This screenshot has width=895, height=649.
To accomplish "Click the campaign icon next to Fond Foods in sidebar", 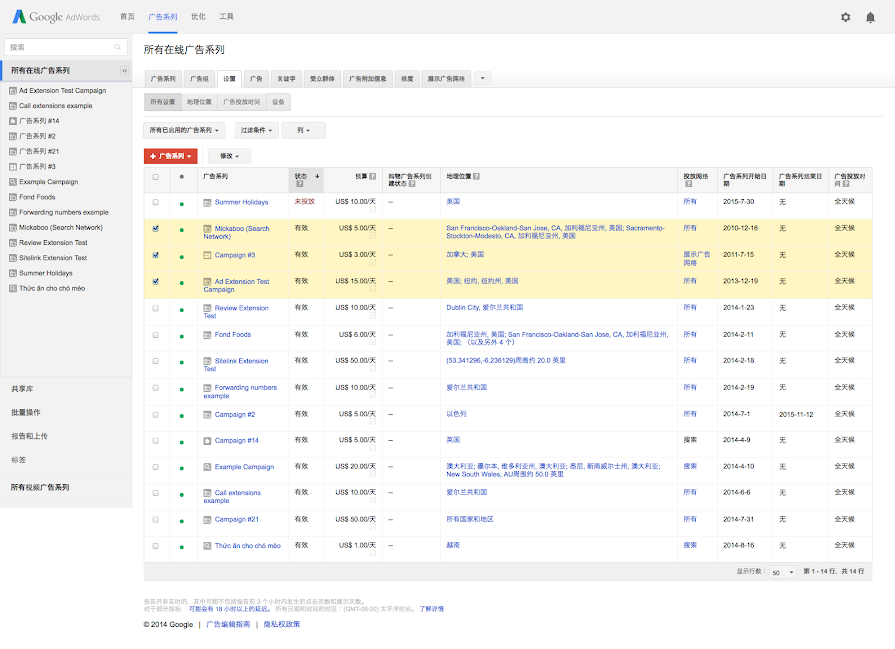I will pos(13,197).
